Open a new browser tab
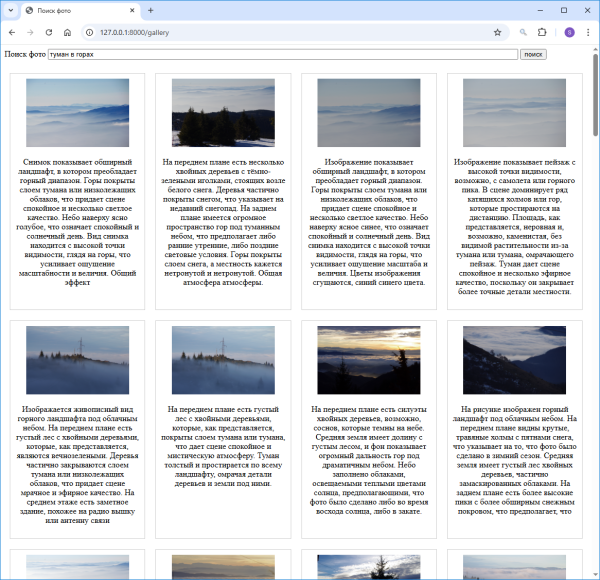 click(150, 10)
